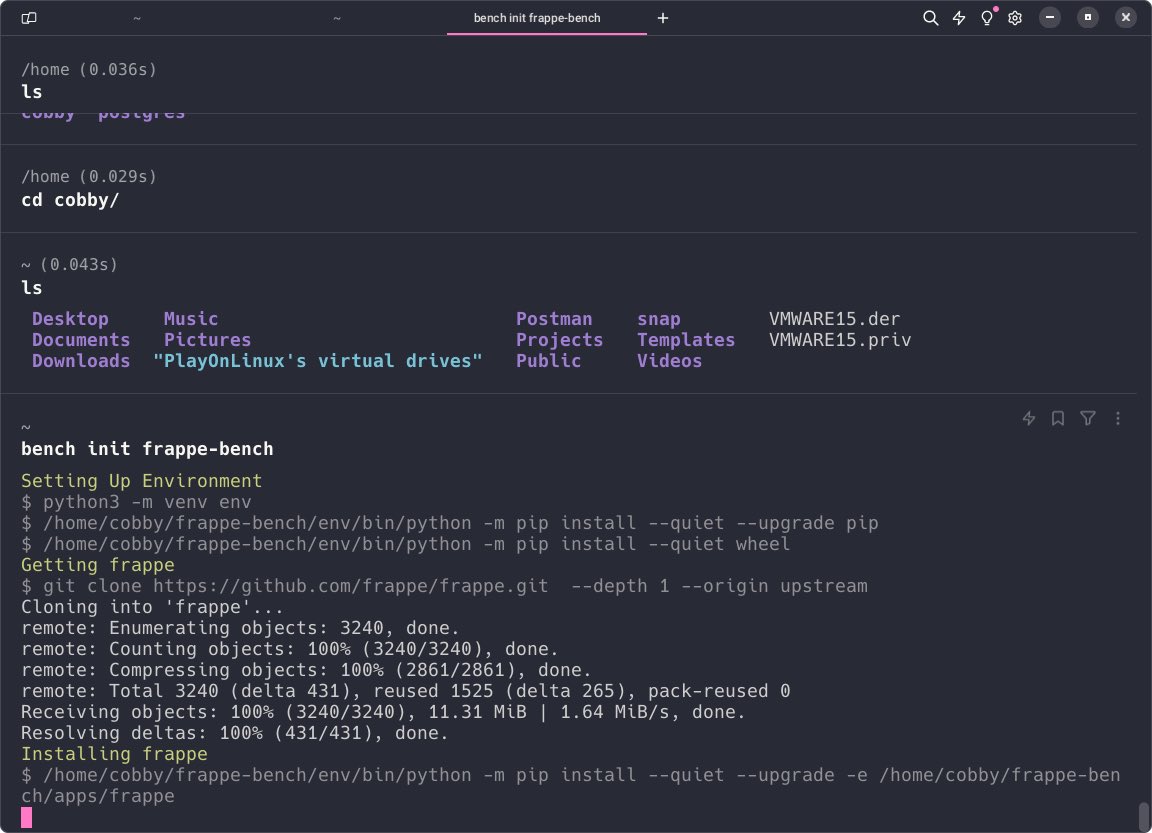
Task: Click the 'Receiving objects' output line
Action: (x=383, y=713)
